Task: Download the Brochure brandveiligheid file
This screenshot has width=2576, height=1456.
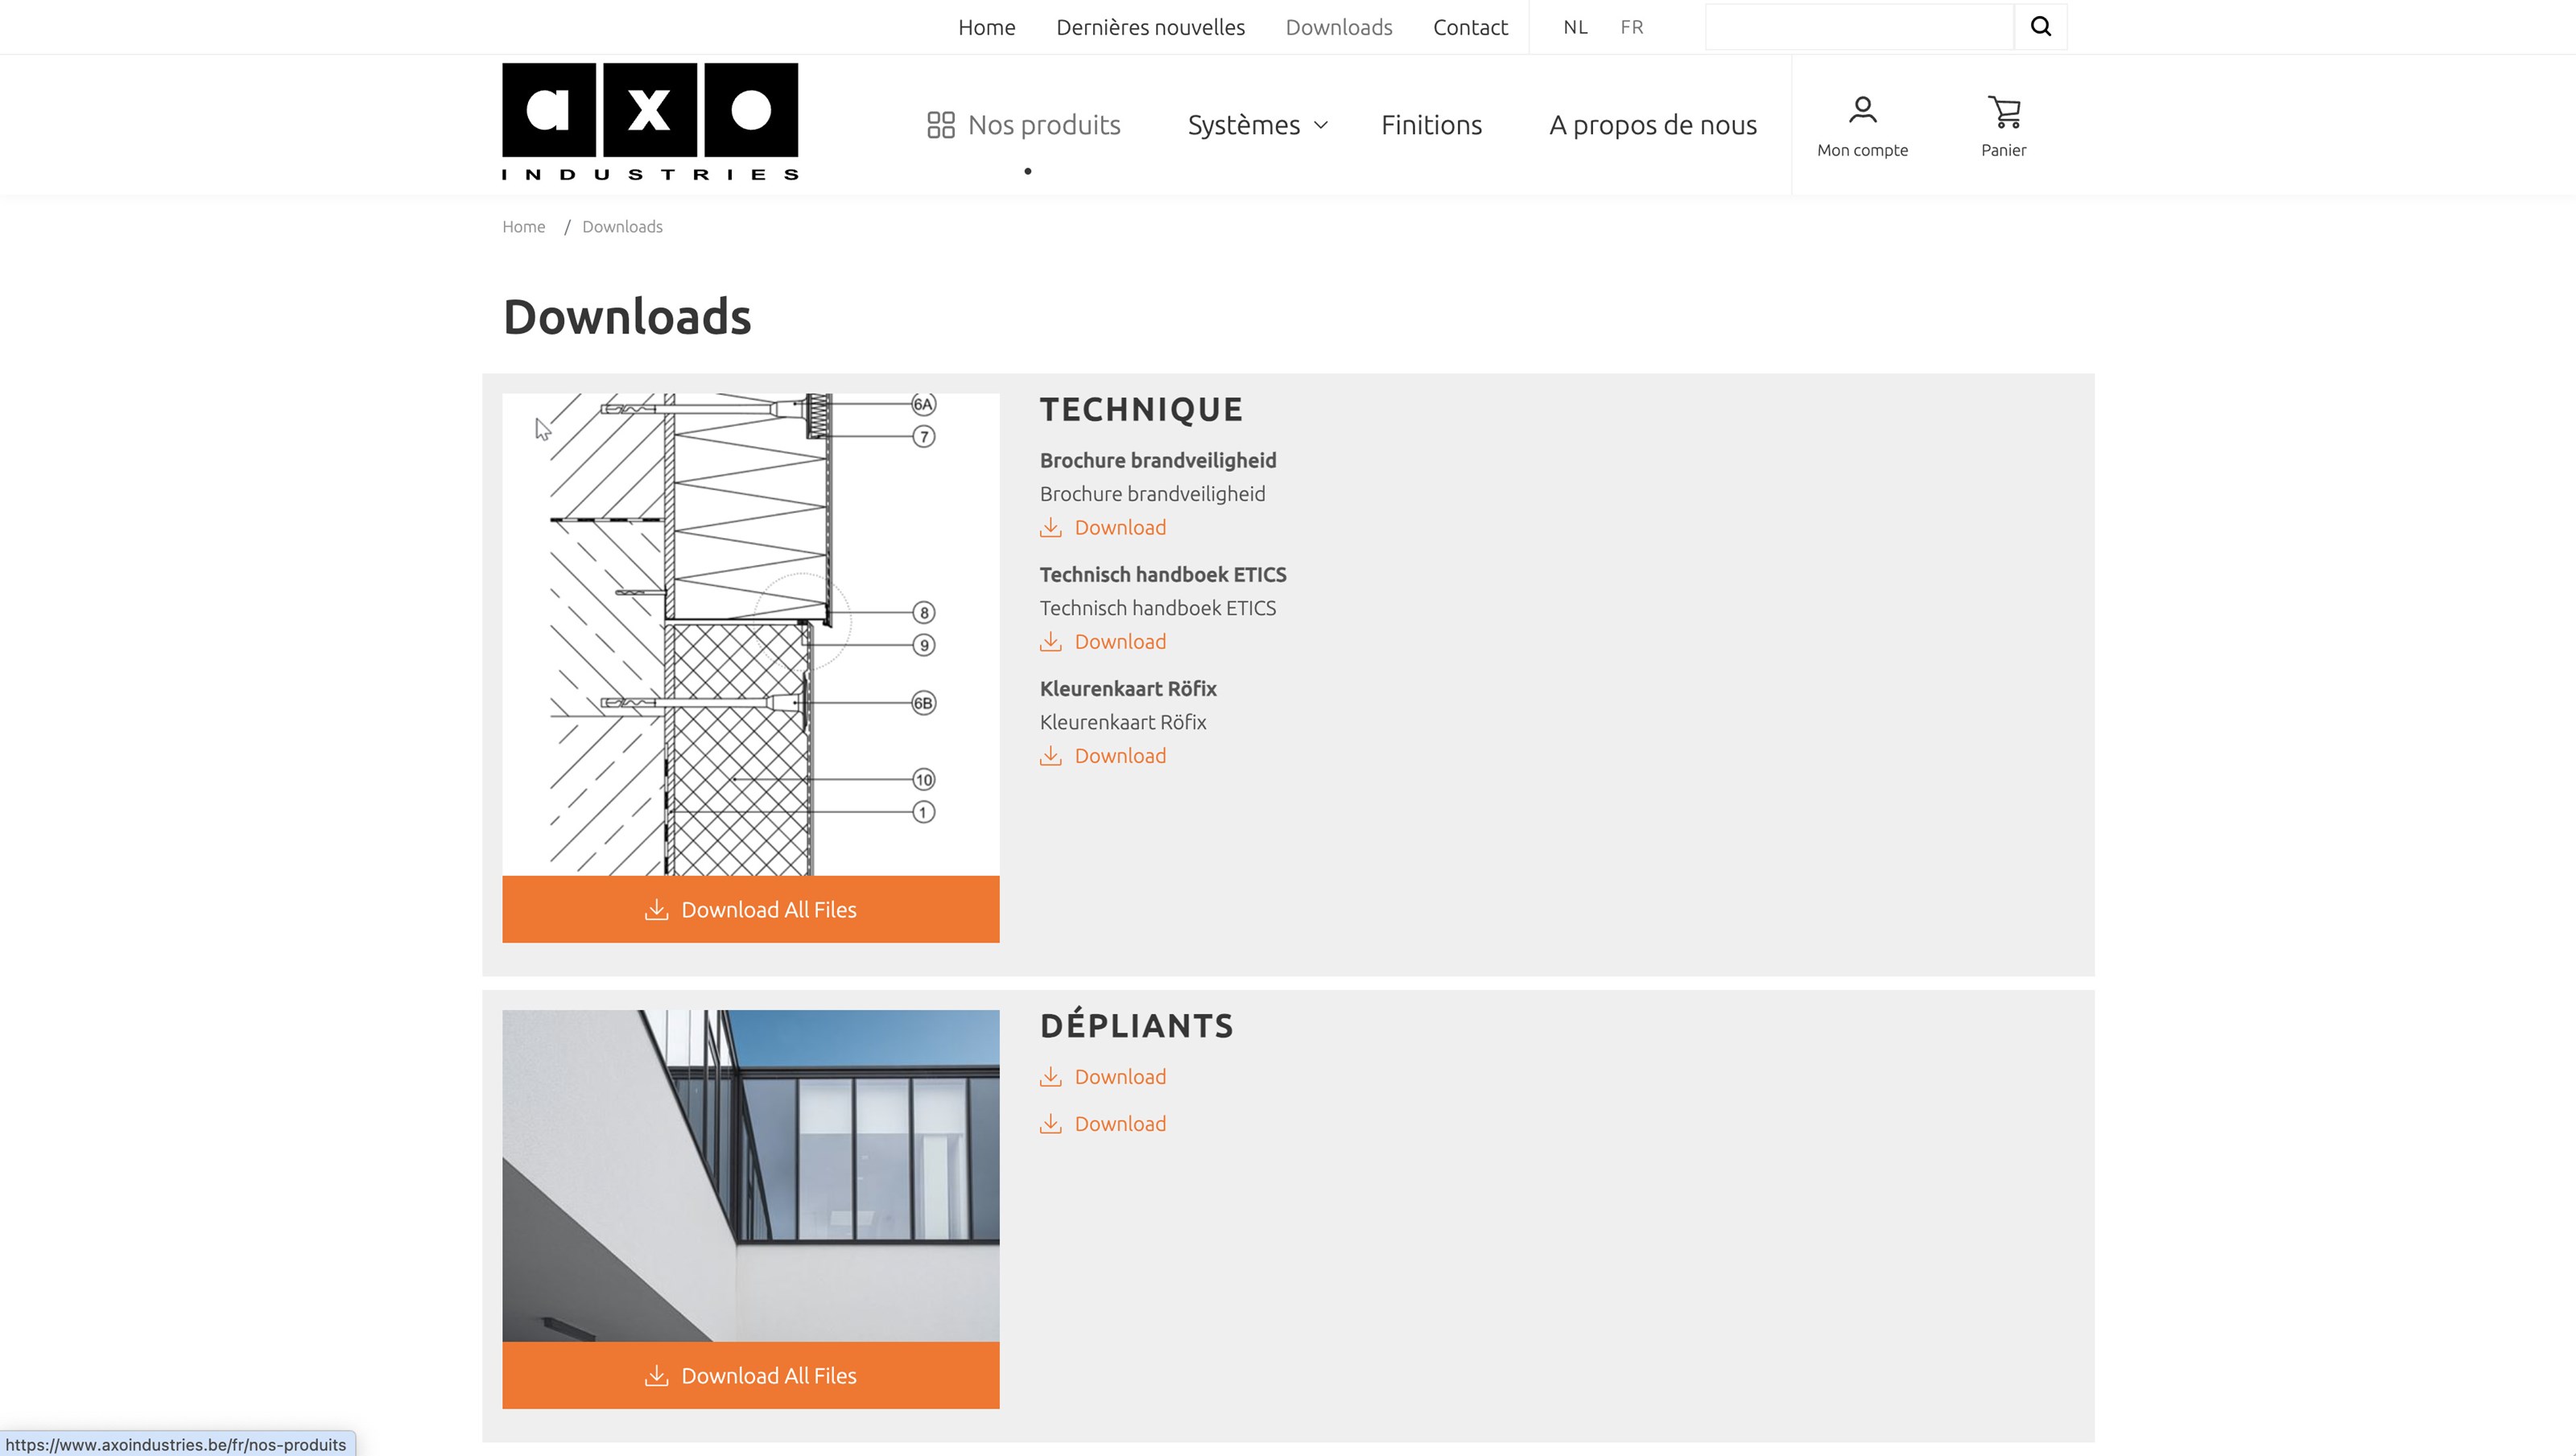Action: point(1119,528)
